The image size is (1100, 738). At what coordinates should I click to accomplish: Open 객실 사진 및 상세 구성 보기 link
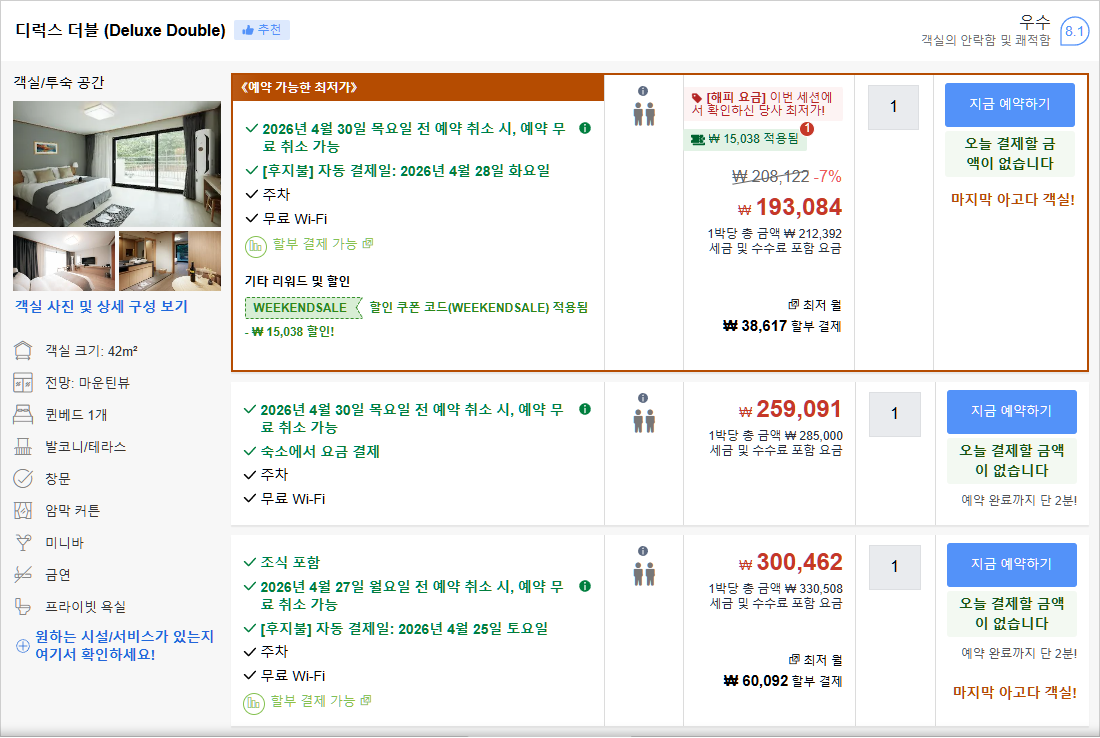tap(102, 307)
